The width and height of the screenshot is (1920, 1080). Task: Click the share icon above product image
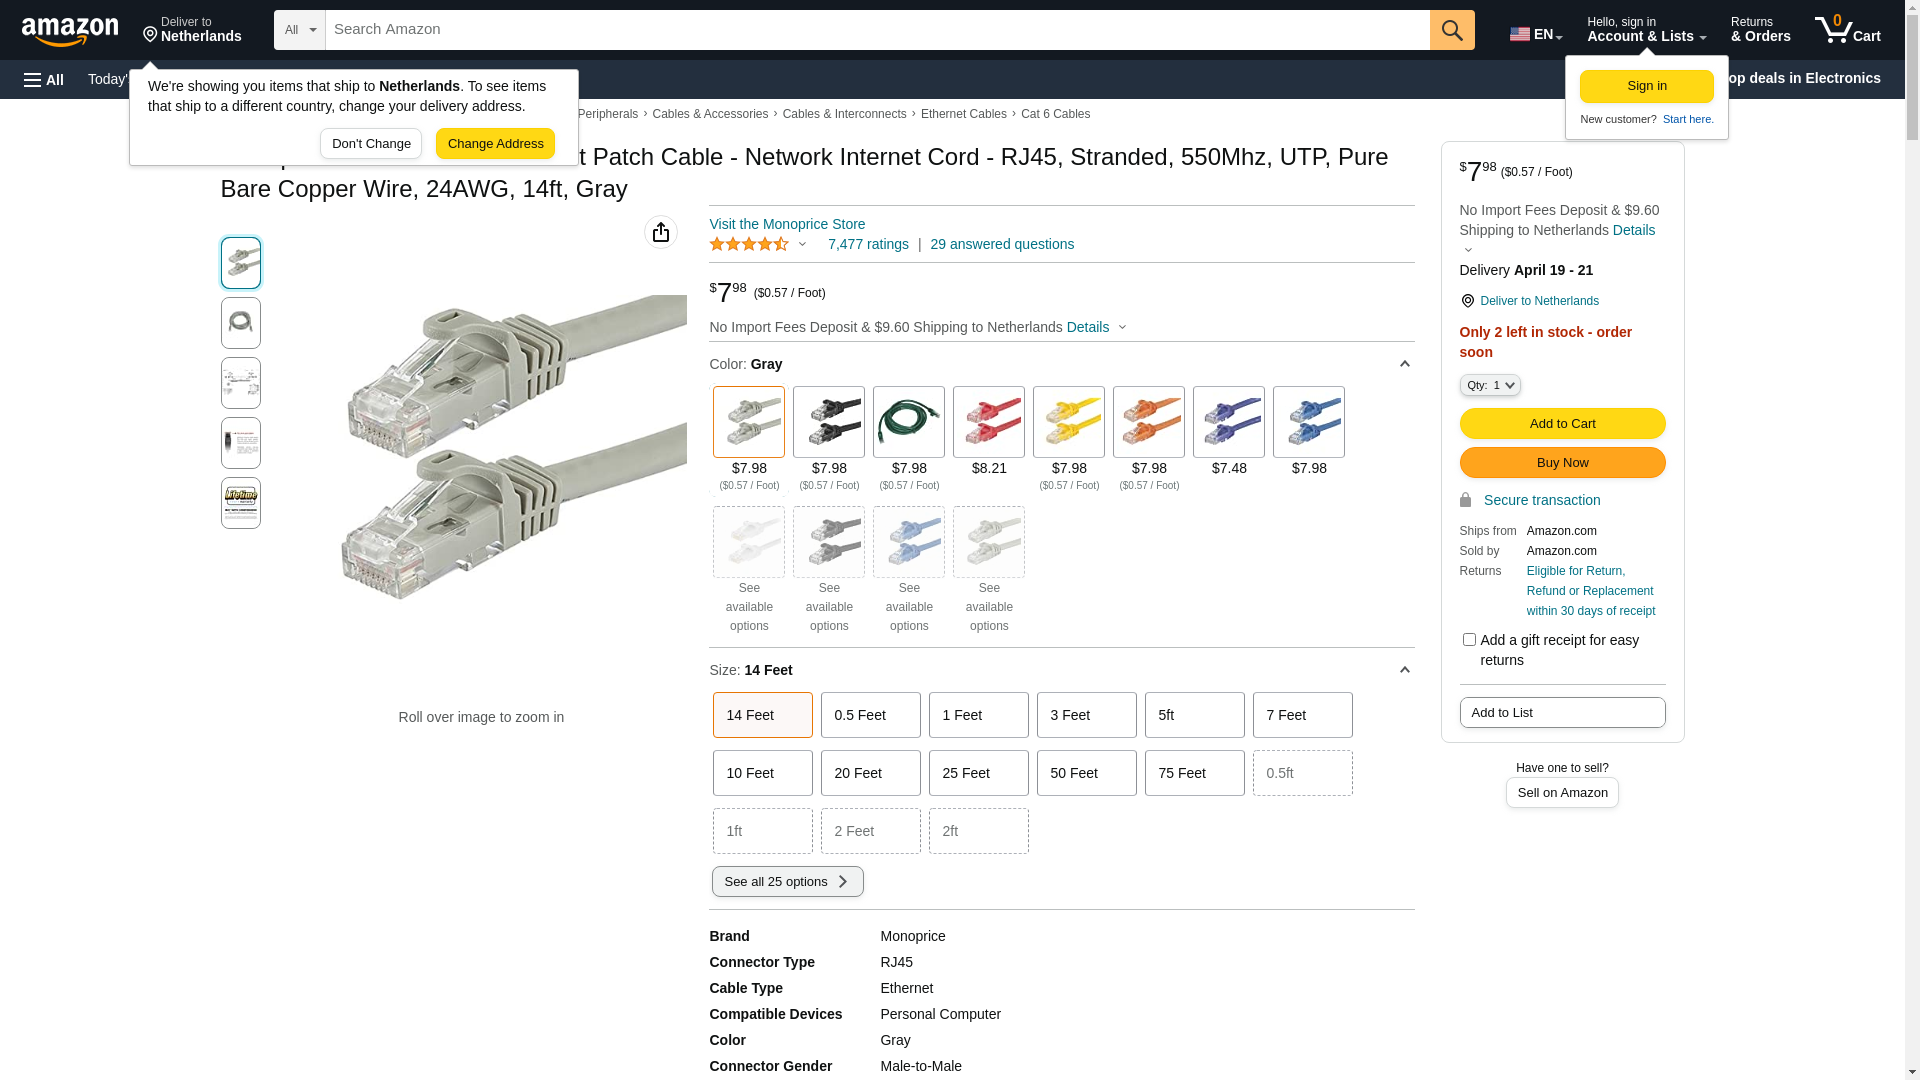click(x=660, y=232)
